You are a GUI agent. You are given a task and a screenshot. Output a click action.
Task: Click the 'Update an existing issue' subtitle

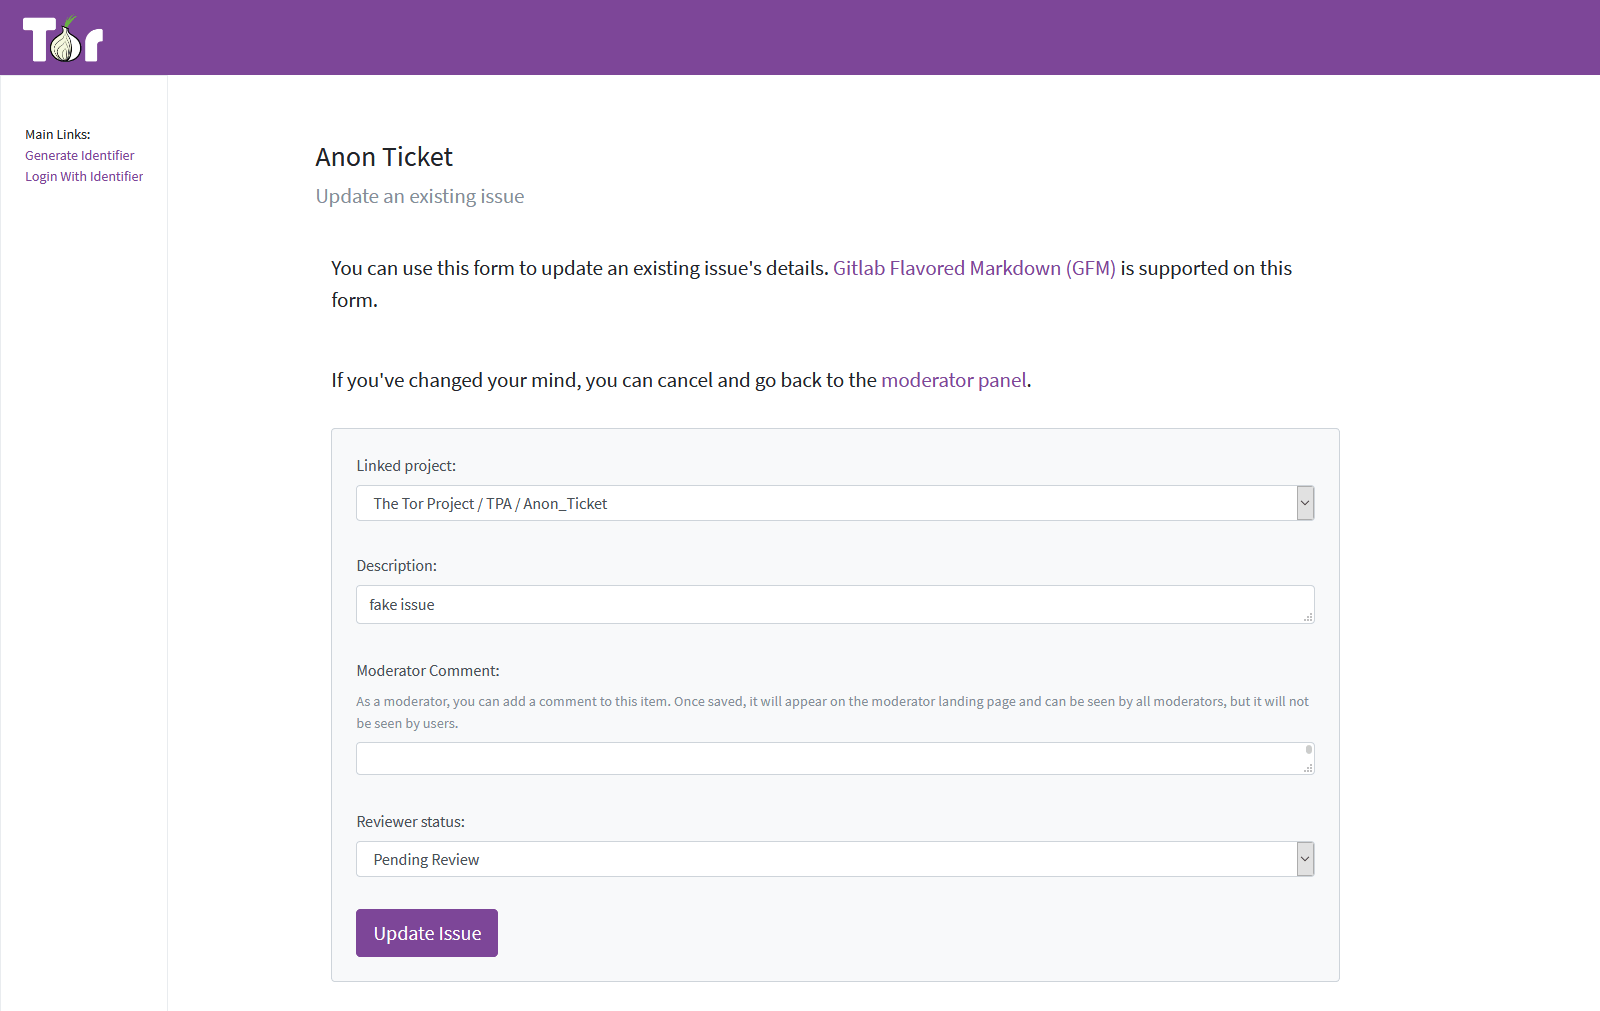click(x=420, y=196)
